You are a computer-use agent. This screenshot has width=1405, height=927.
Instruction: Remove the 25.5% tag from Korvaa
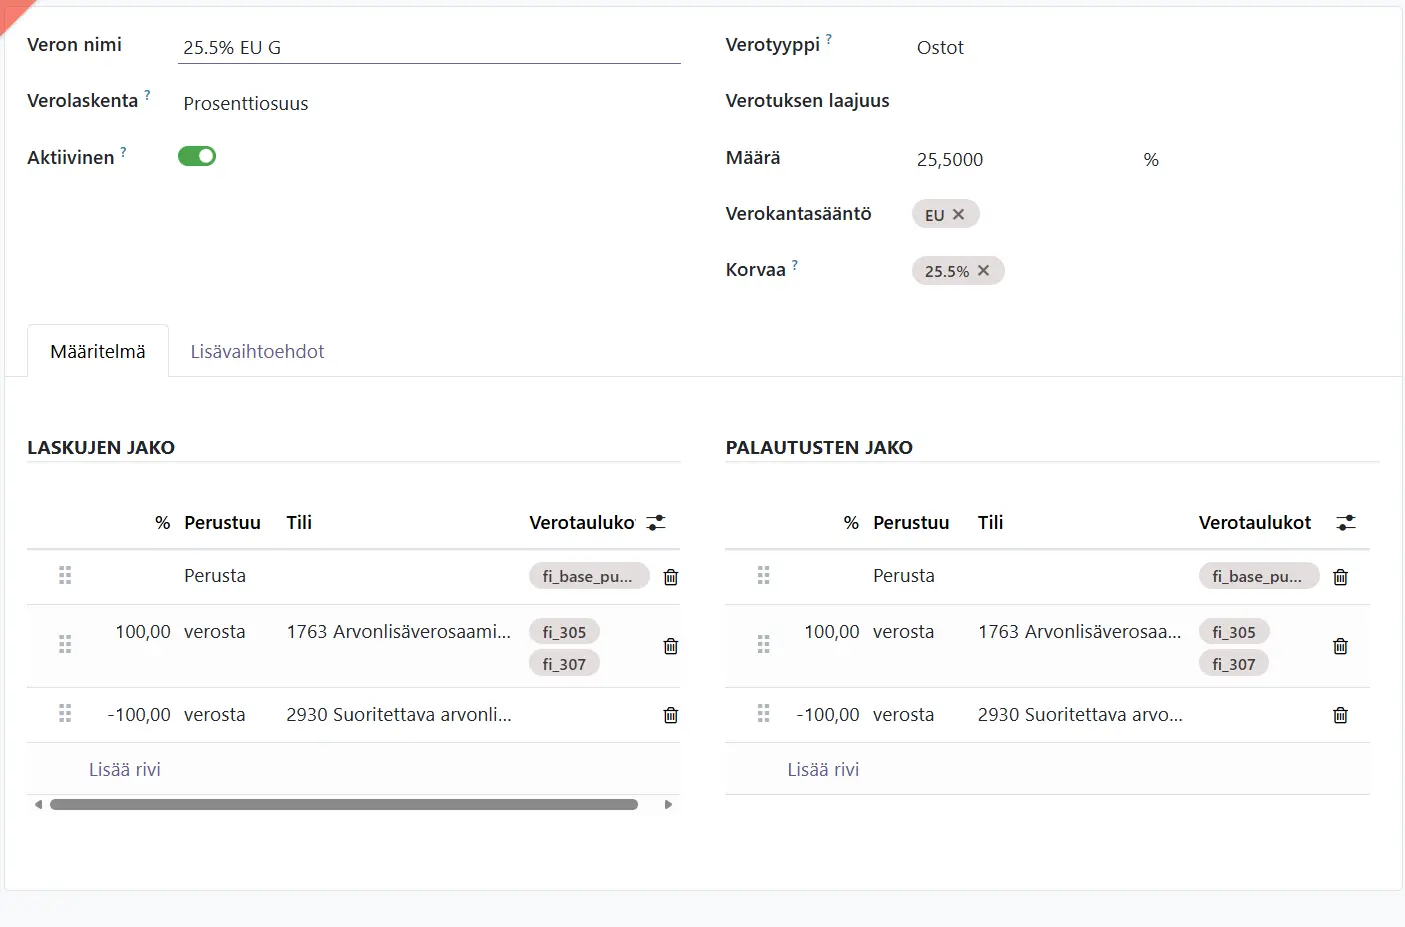point(983,270)
